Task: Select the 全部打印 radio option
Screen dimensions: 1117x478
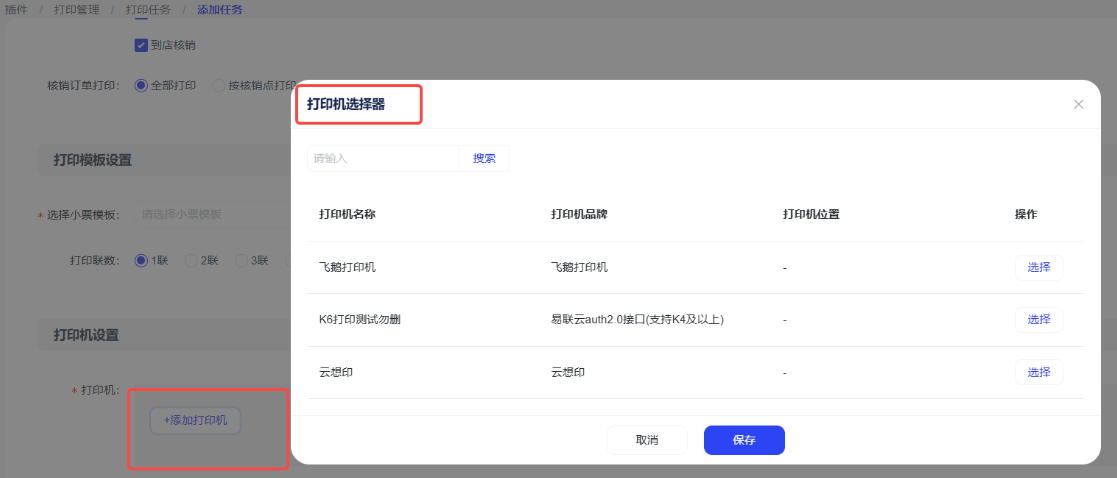Action: (141, 86)
